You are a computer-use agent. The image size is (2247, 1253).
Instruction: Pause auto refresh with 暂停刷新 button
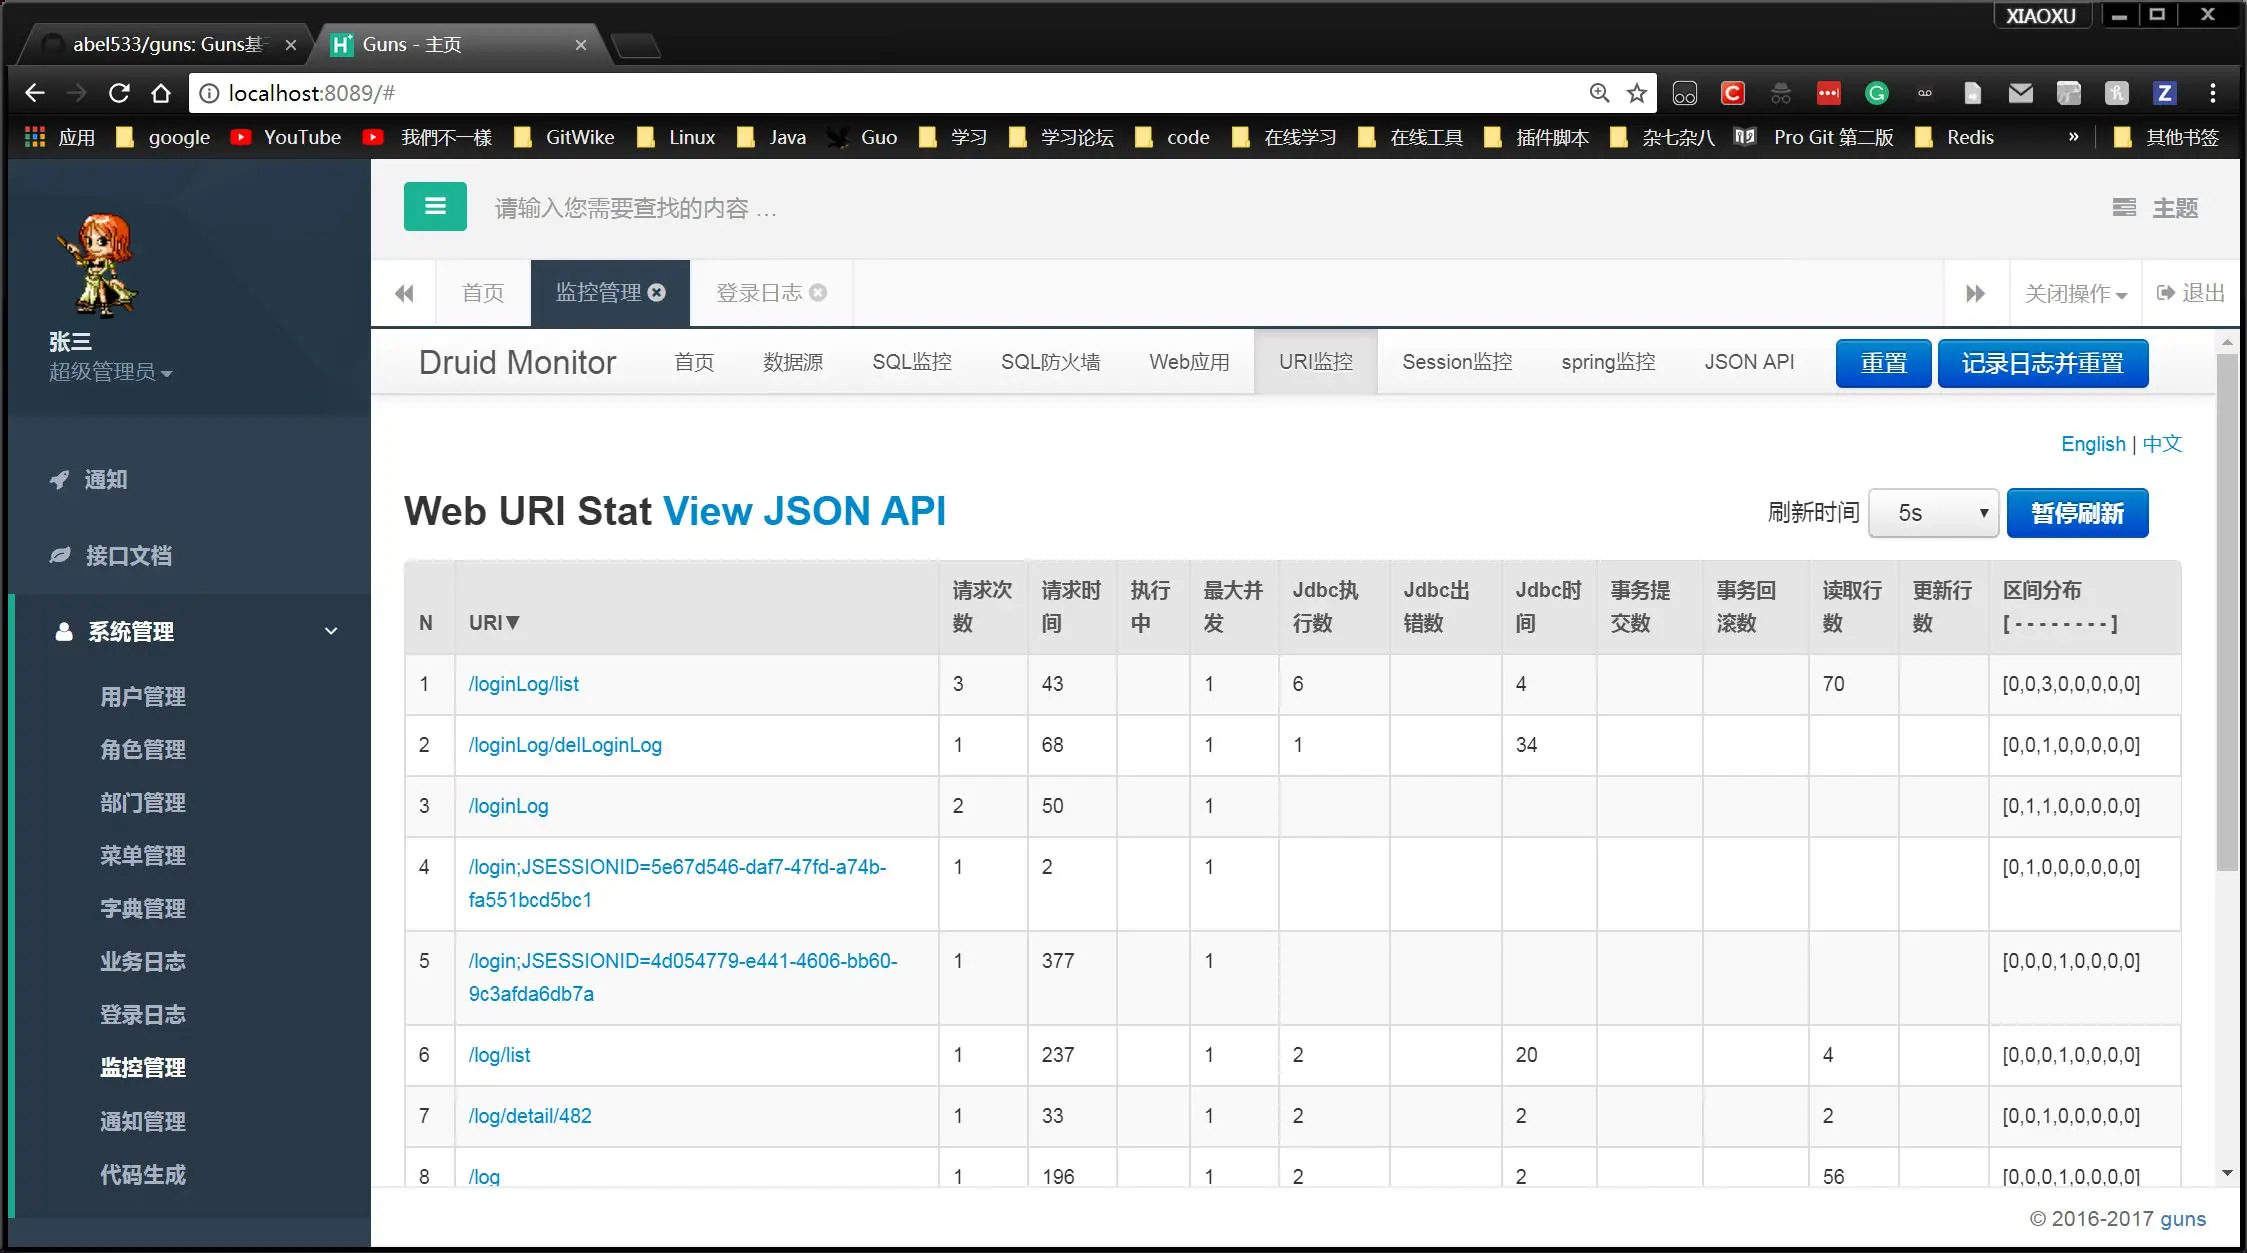coord(2077,513)
